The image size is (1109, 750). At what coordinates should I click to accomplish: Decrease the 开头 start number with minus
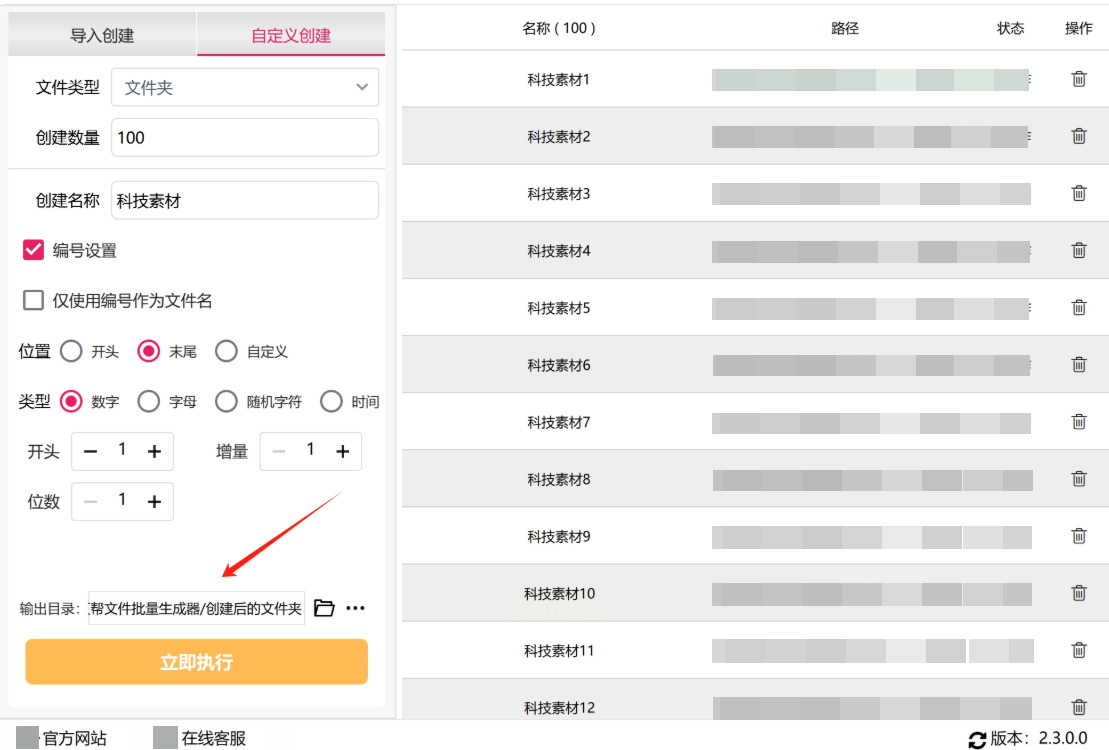pos(91,452)
